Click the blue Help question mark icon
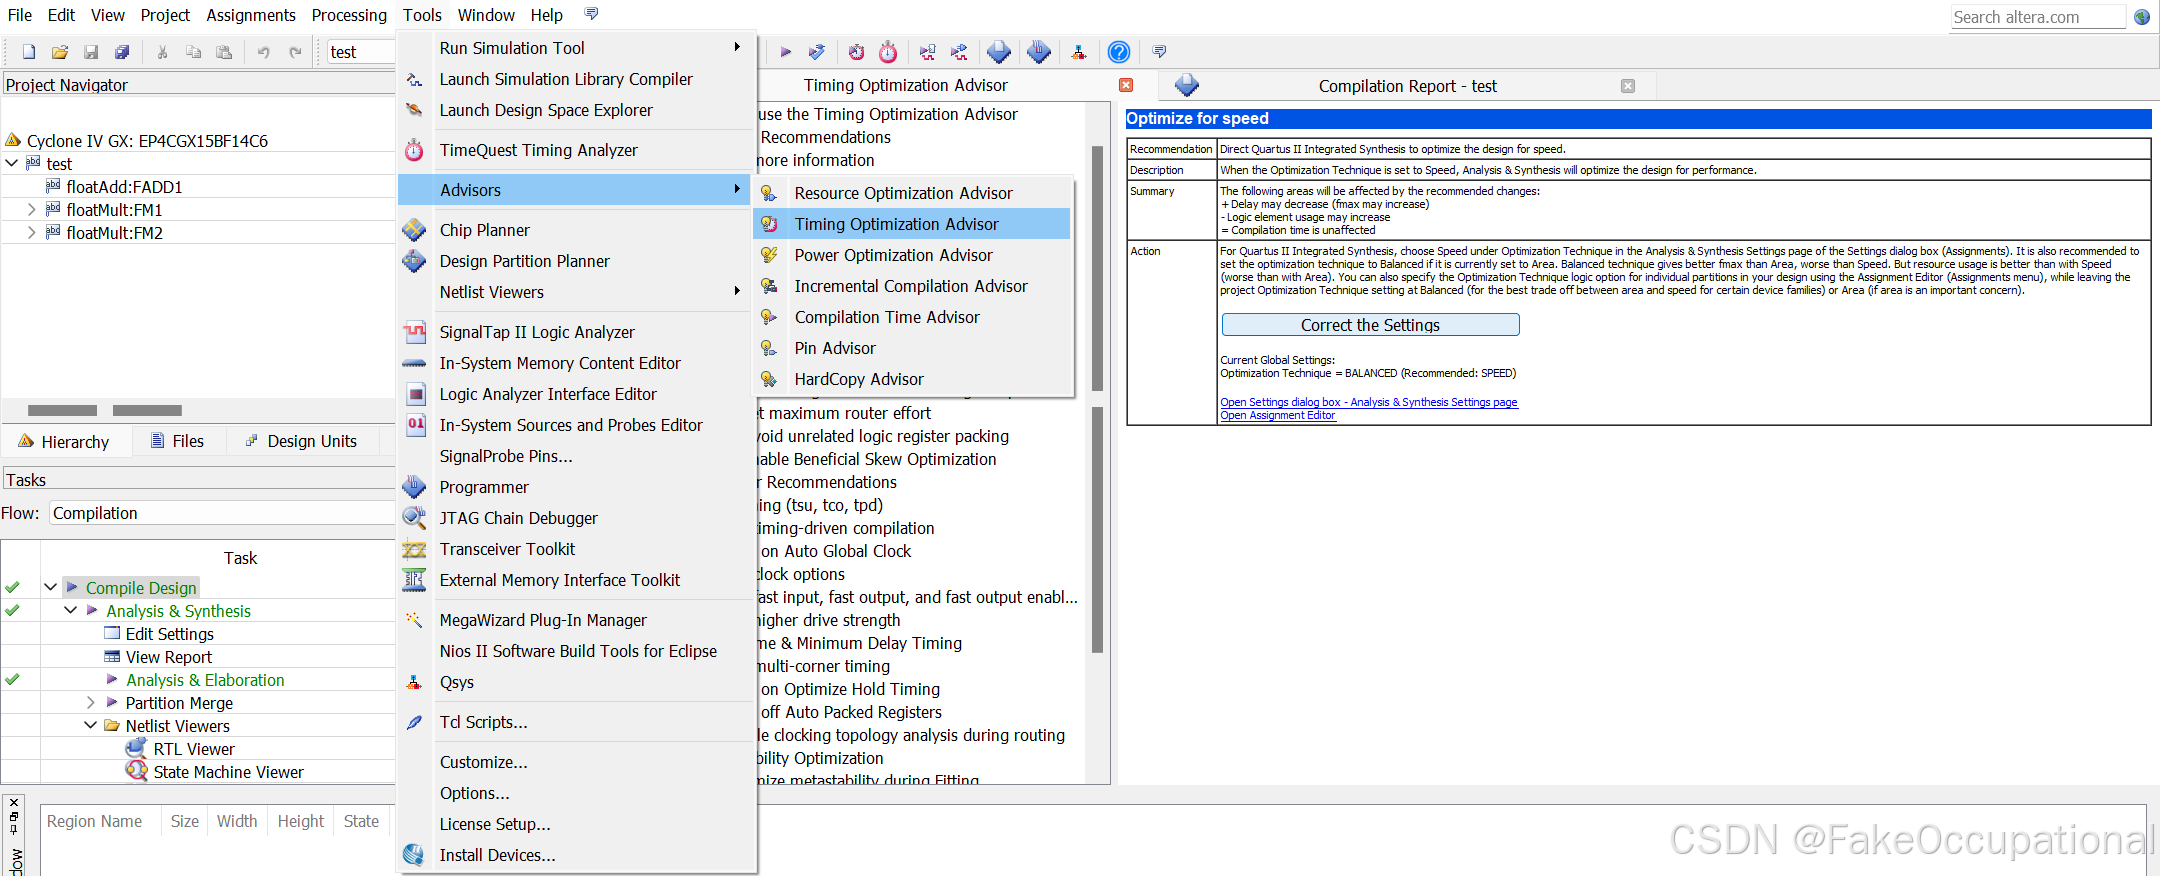 click(x=1119, y=52)
